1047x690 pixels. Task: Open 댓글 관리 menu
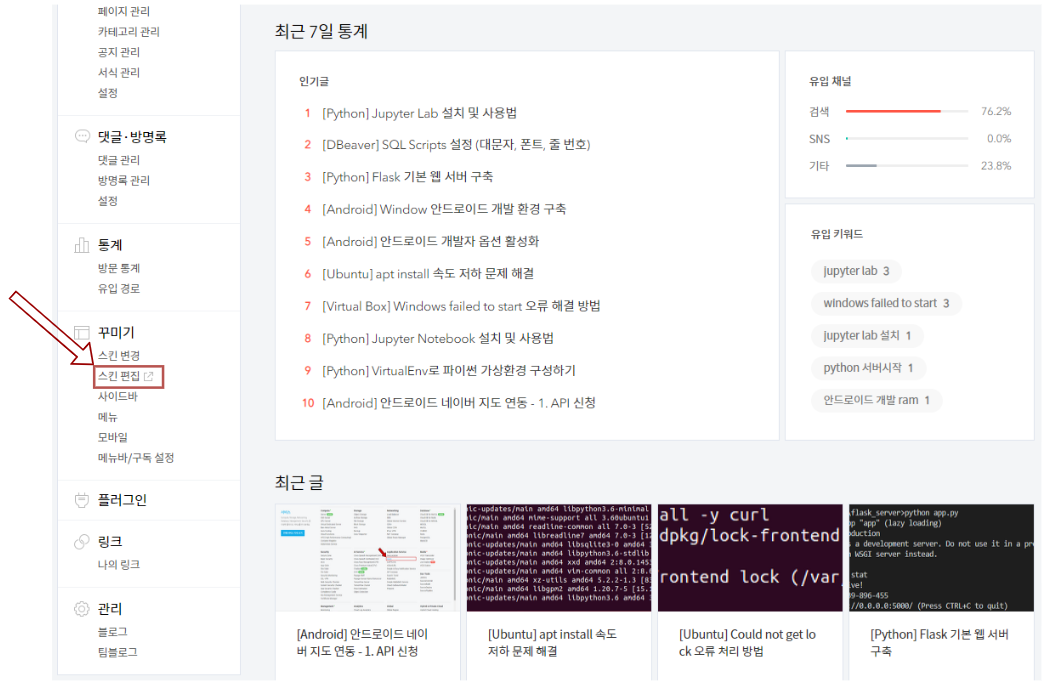119,160
